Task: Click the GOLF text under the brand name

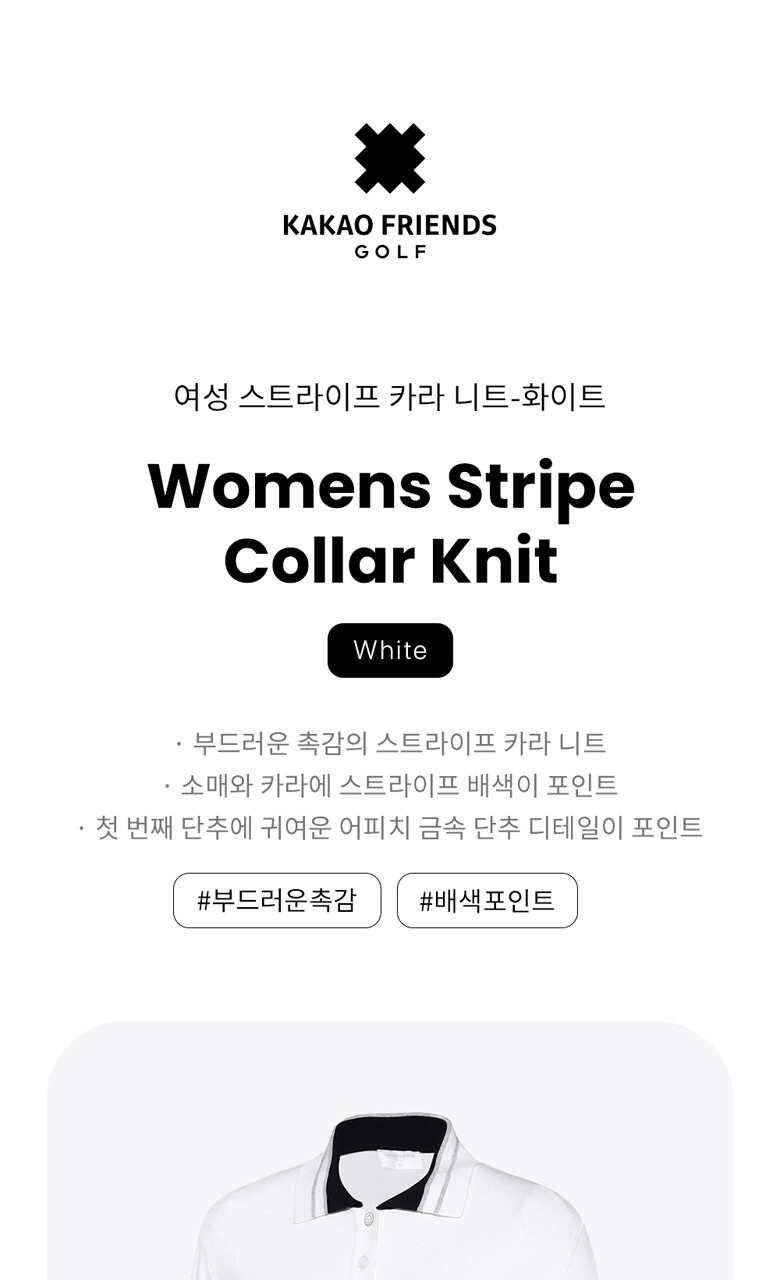Action: point(390,252)
